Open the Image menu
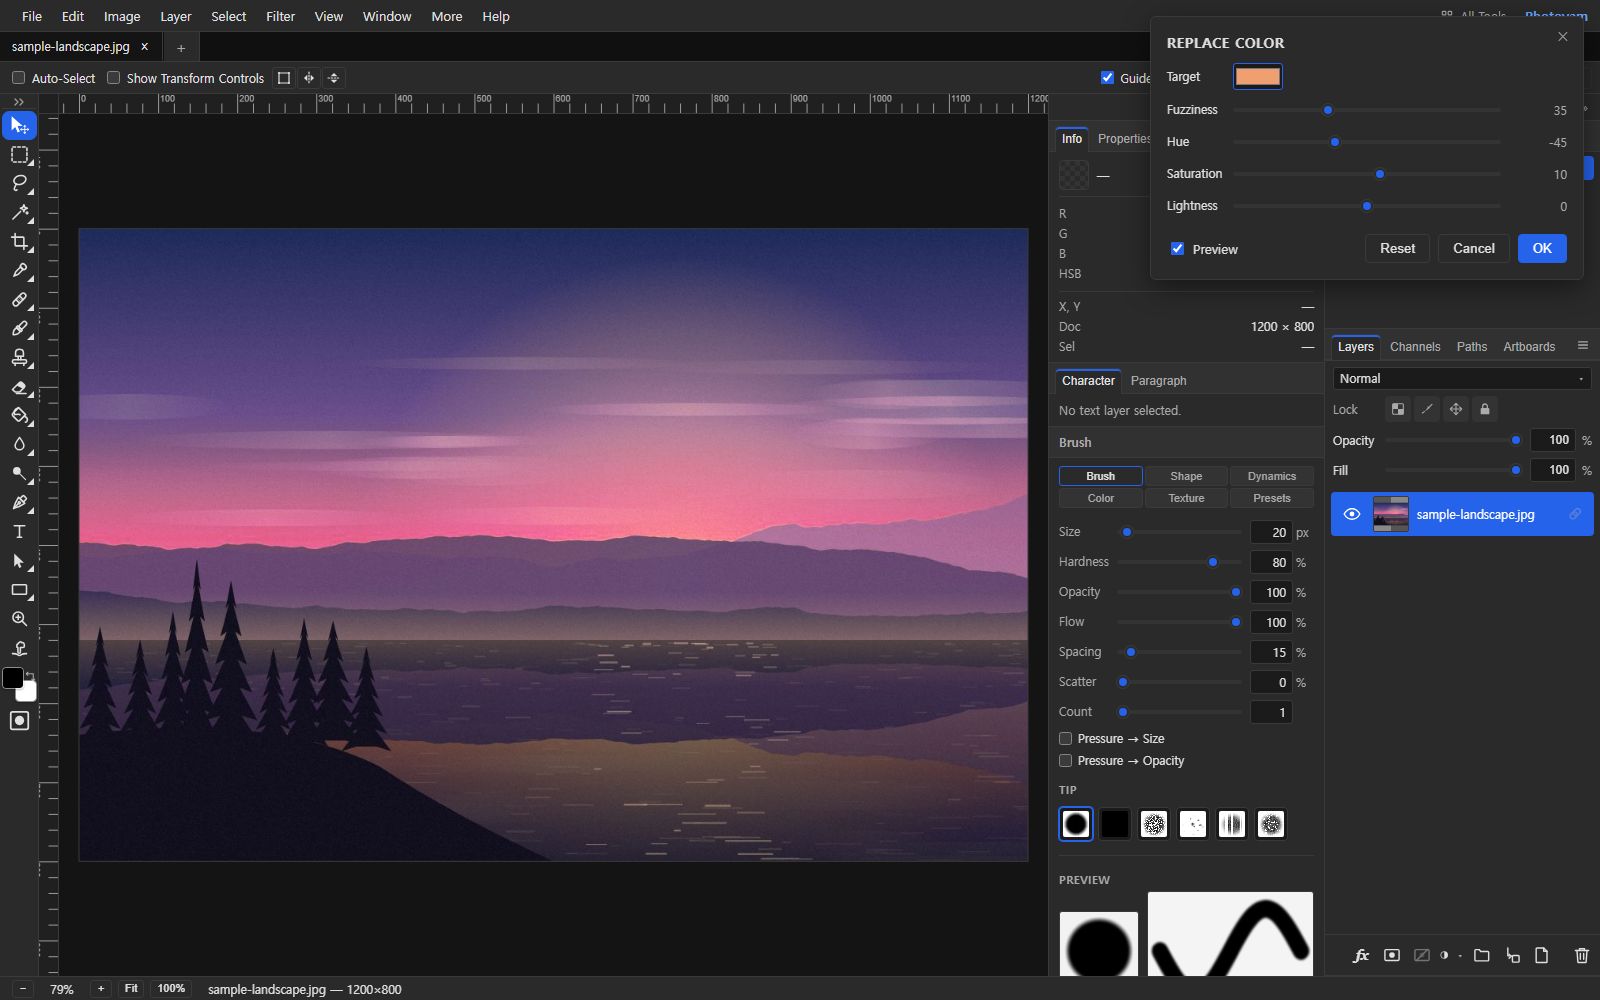 122,16
